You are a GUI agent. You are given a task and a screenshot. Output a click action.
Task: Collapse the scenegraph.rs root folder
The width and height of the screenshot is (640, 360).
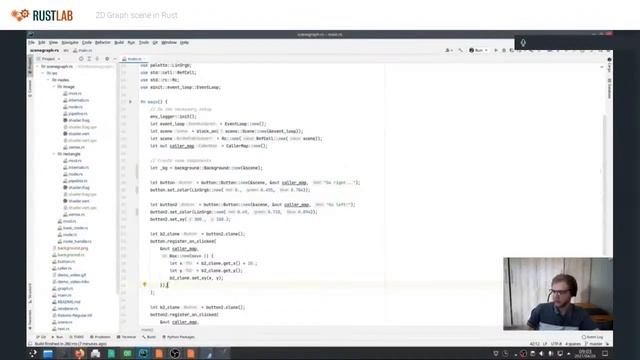point(38,66)
